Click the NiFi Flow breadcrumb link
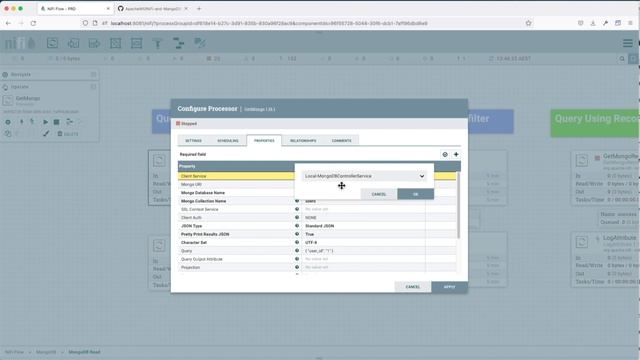 coord(14,352)
